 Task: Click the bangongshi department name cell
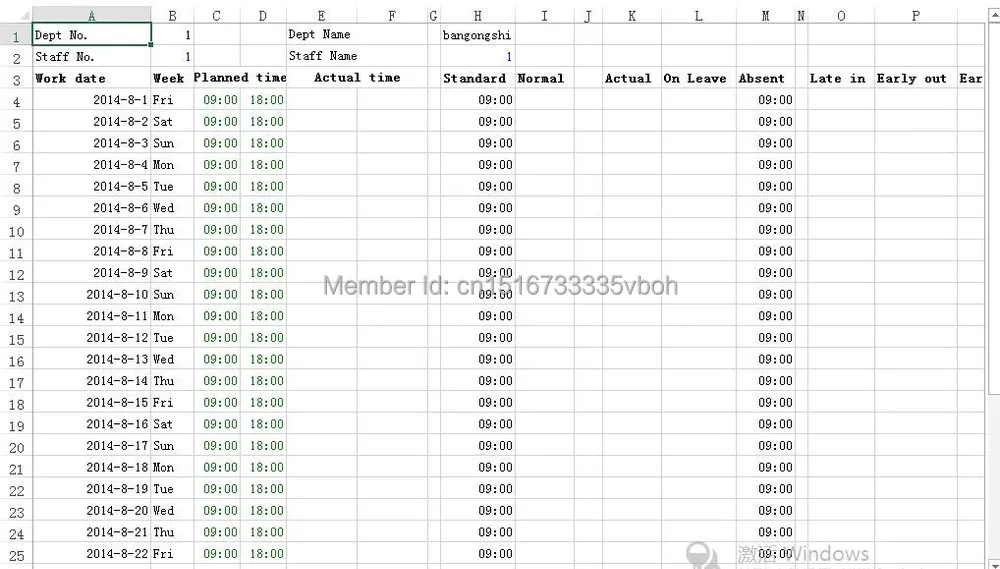tap(477, 35)
